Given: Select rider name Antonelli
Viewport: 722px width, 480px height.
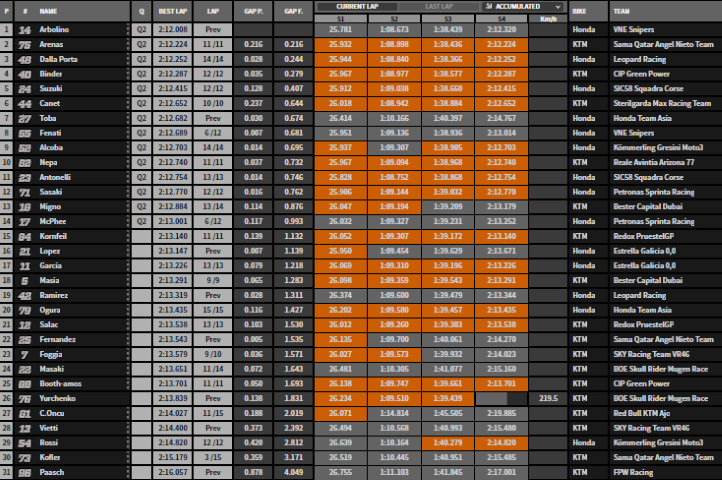Looking at the screenshot, I should [x=55, y=177].
